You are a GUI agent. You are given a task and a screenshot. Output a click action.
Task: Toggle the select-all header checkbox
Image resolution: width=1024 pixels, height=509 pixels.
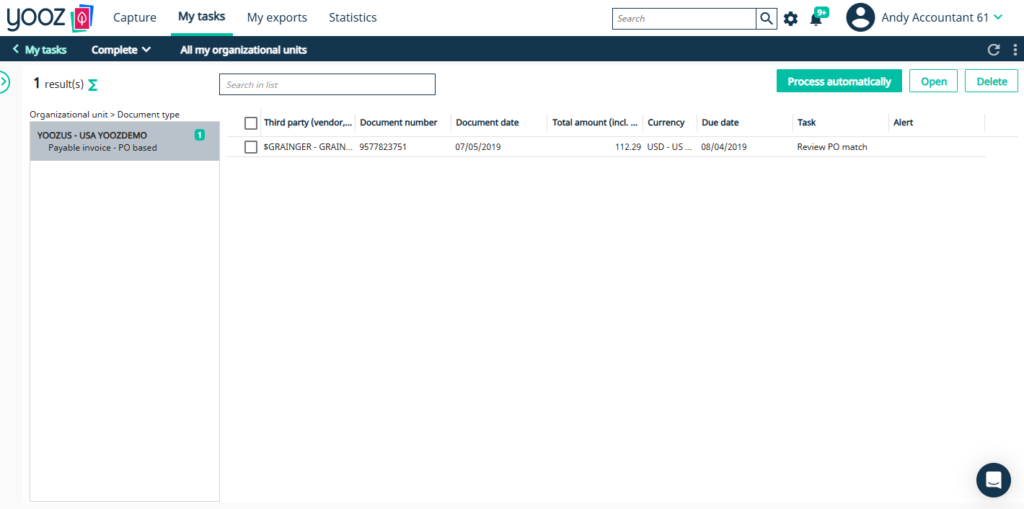click(x=251, y=123)
